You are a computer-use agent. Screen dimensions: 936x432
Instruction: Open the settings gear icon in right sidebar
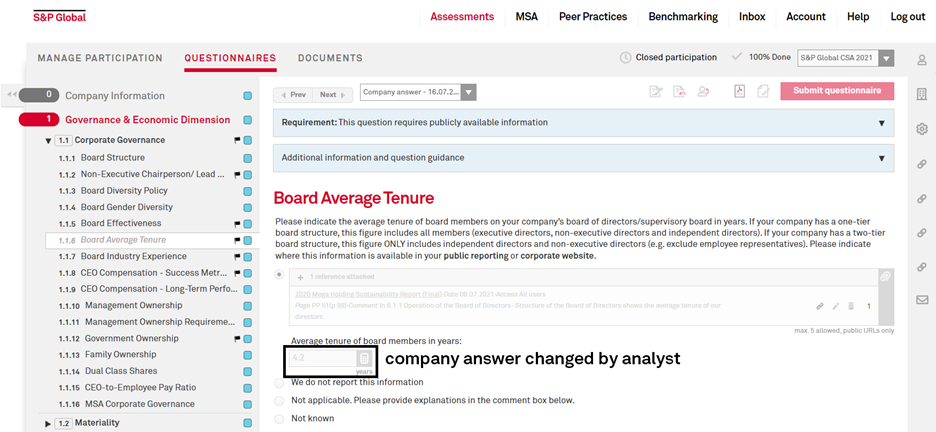pos(922,129)
